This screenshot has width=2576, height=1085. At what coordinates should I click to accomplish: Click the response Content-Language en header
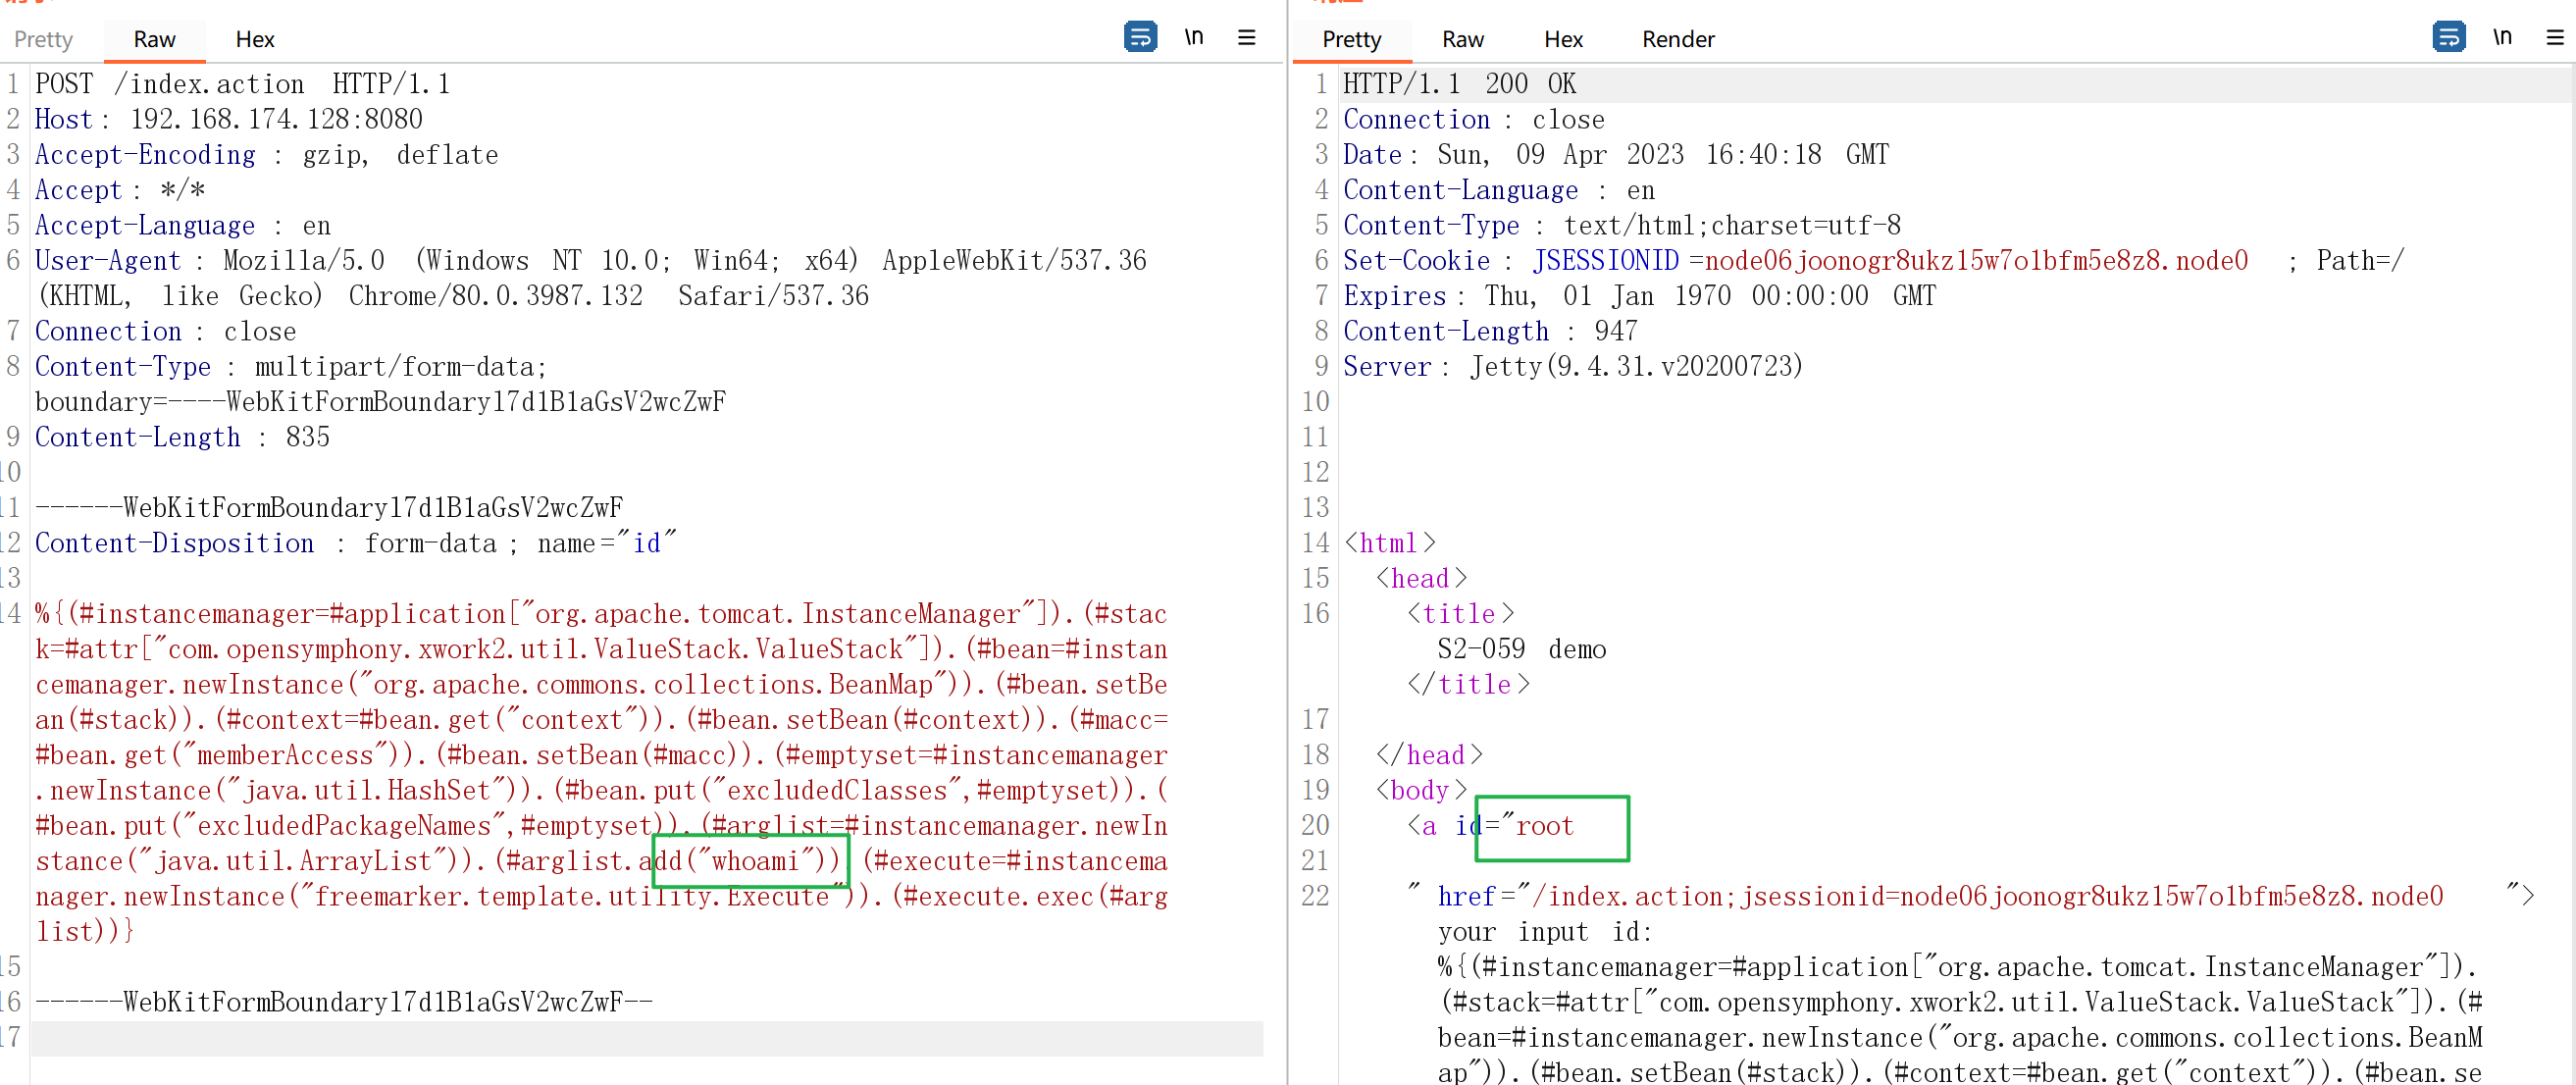[x=1499, y=190]
